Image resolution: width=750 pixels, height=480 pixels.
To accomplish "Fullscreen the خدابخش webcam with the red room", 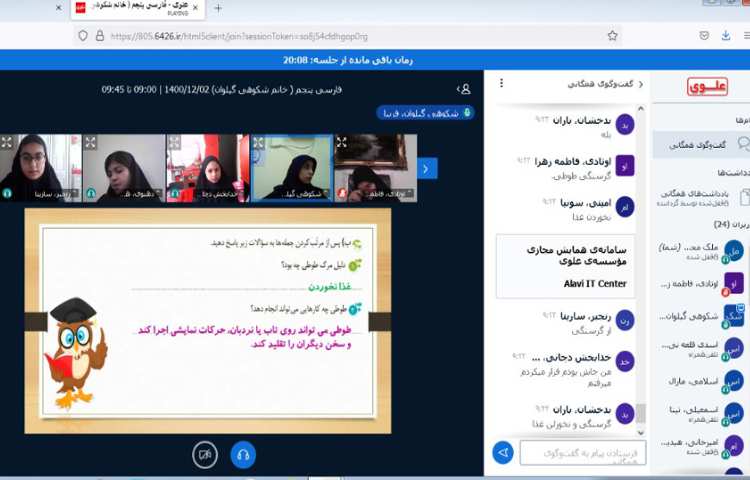I will [174, 142].
